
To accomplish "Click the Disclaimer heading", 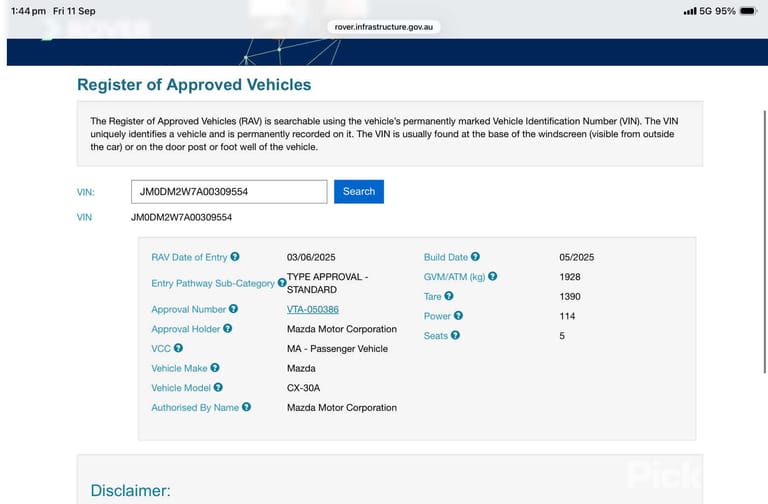I will [130, 490].
